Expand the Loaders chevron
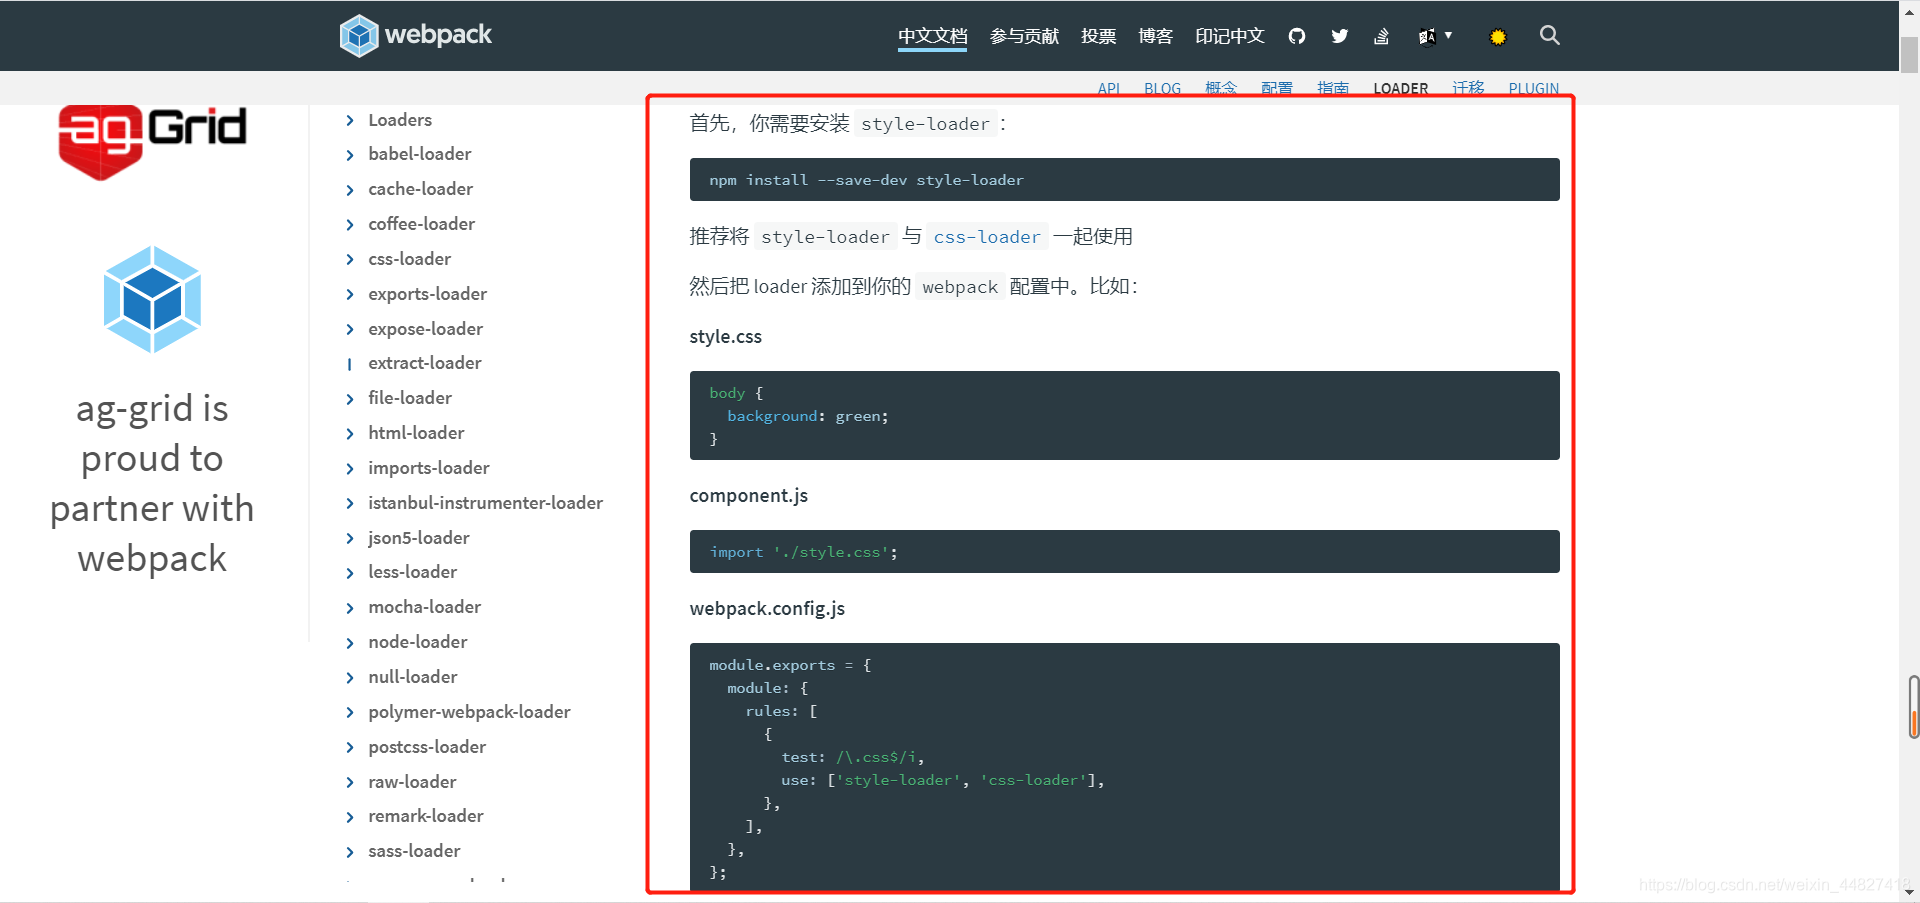Image resolution: width=1920 pixels, height=903 pixels. [x=349, y=120]
